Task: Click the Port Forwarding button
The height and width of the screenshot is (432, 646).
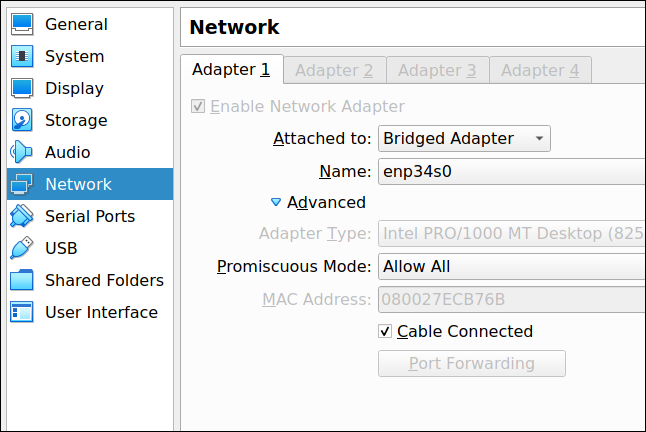Action: [x=472, y=363]
